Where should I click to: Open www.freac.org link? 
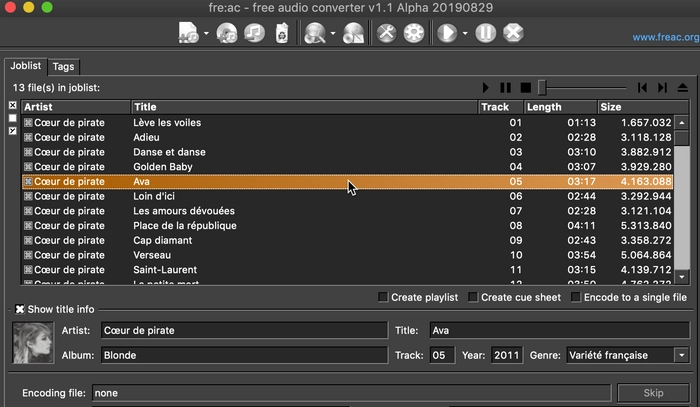click(x=666, y=37)
